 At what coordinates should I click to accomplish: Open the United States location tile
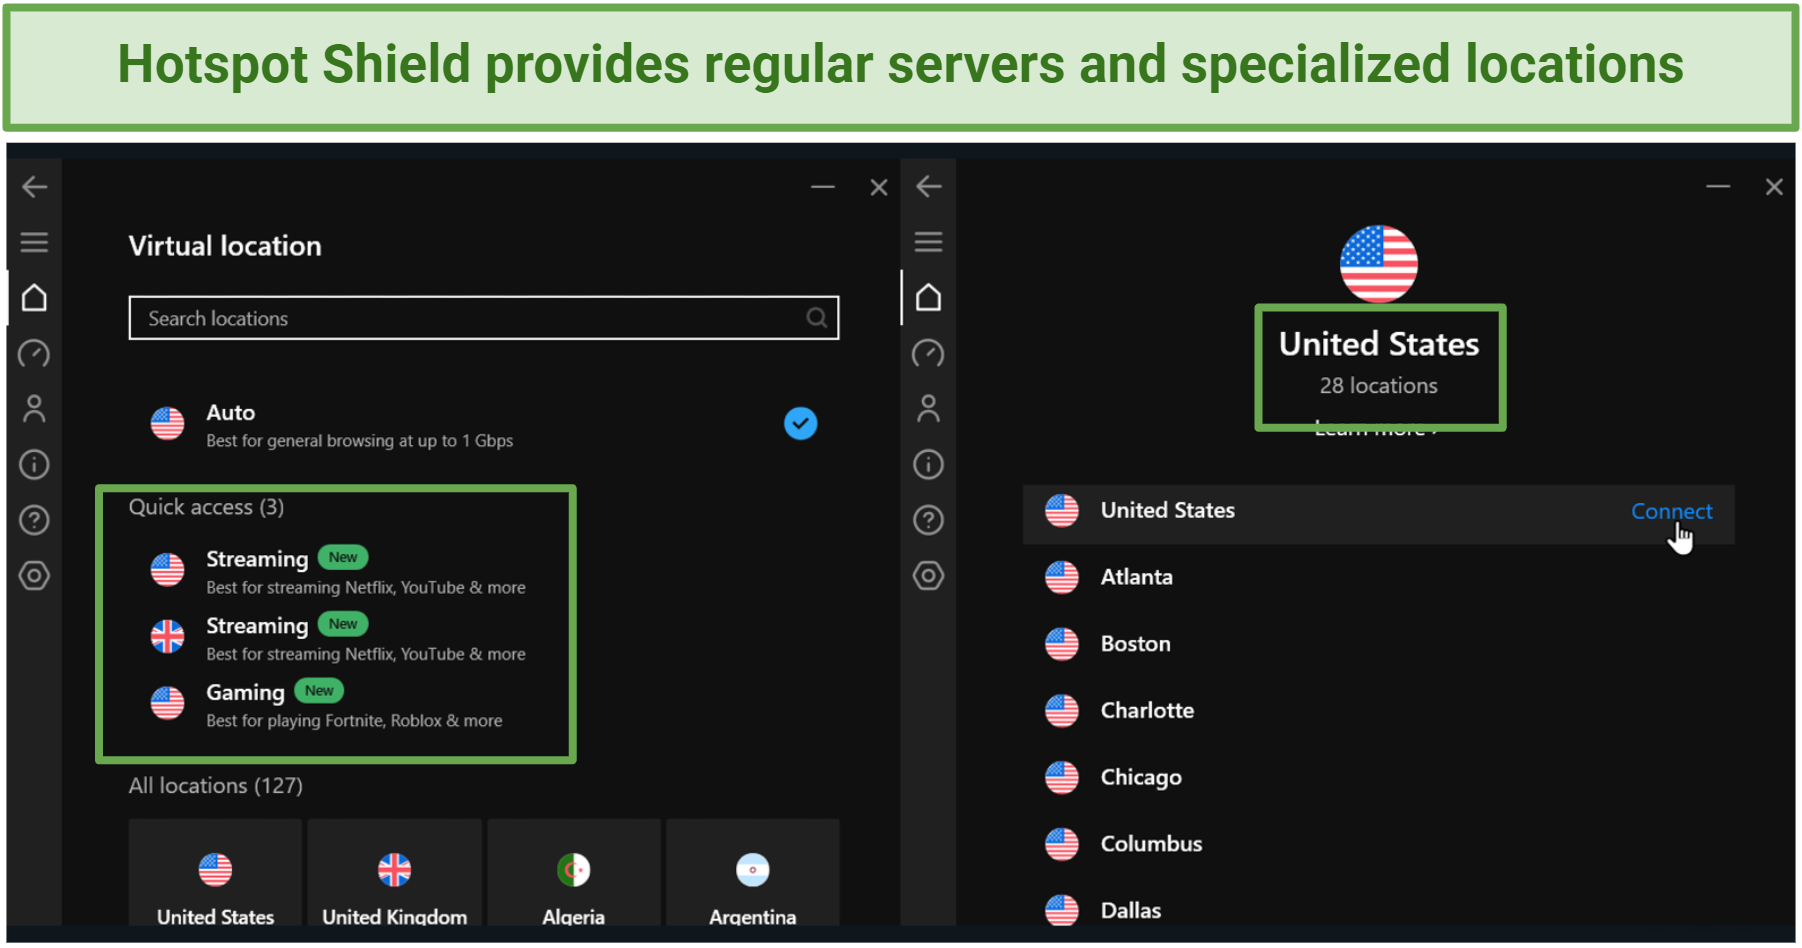point(216,874)
